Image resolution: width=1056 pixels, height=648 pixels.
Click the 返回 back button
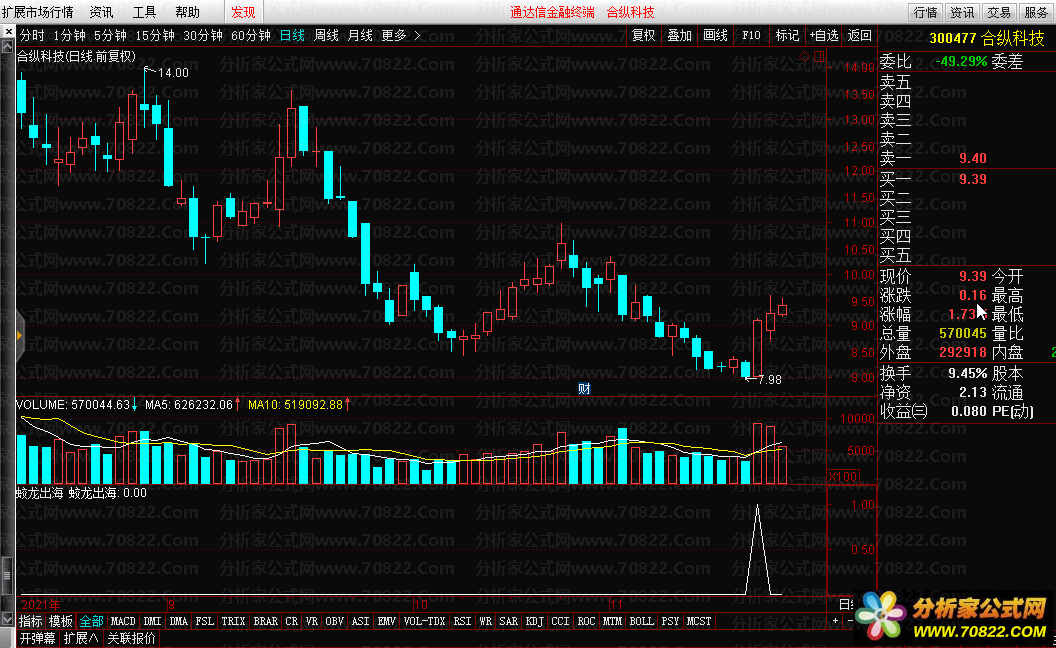click(x=859, y=35)
